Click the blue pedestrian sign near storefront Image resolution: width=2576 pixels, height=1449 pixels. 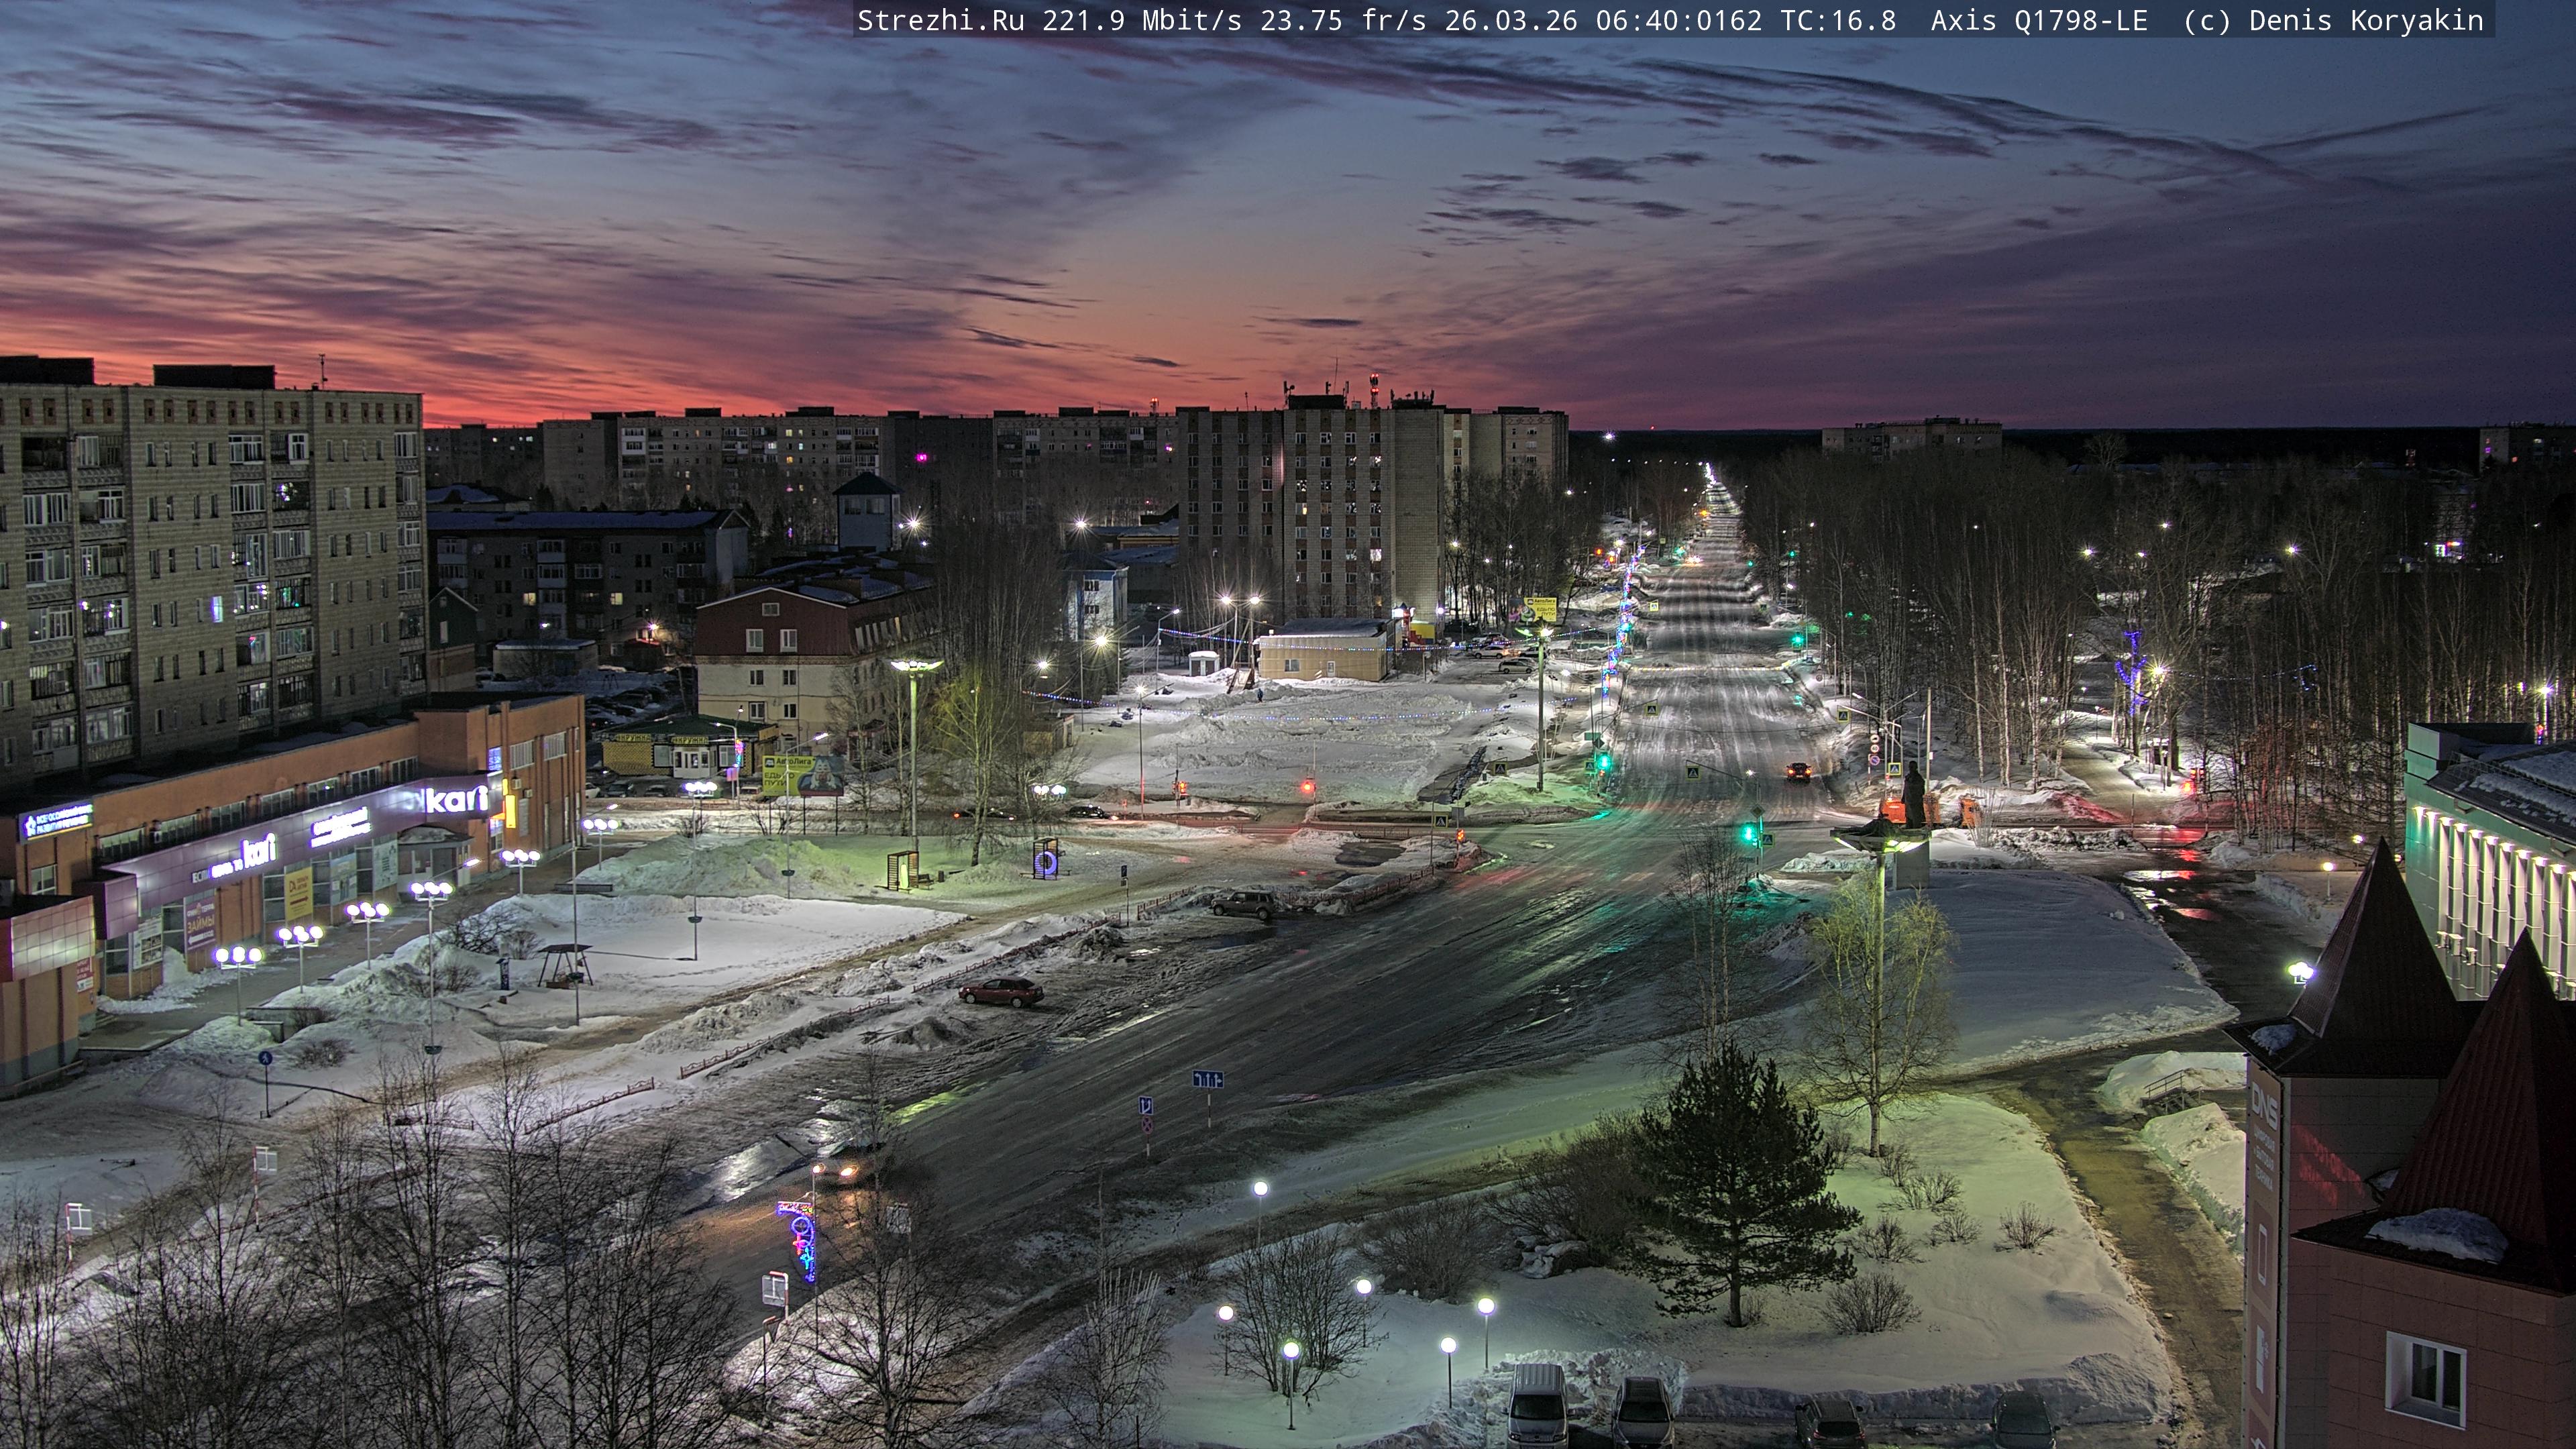coord(265,1058)
